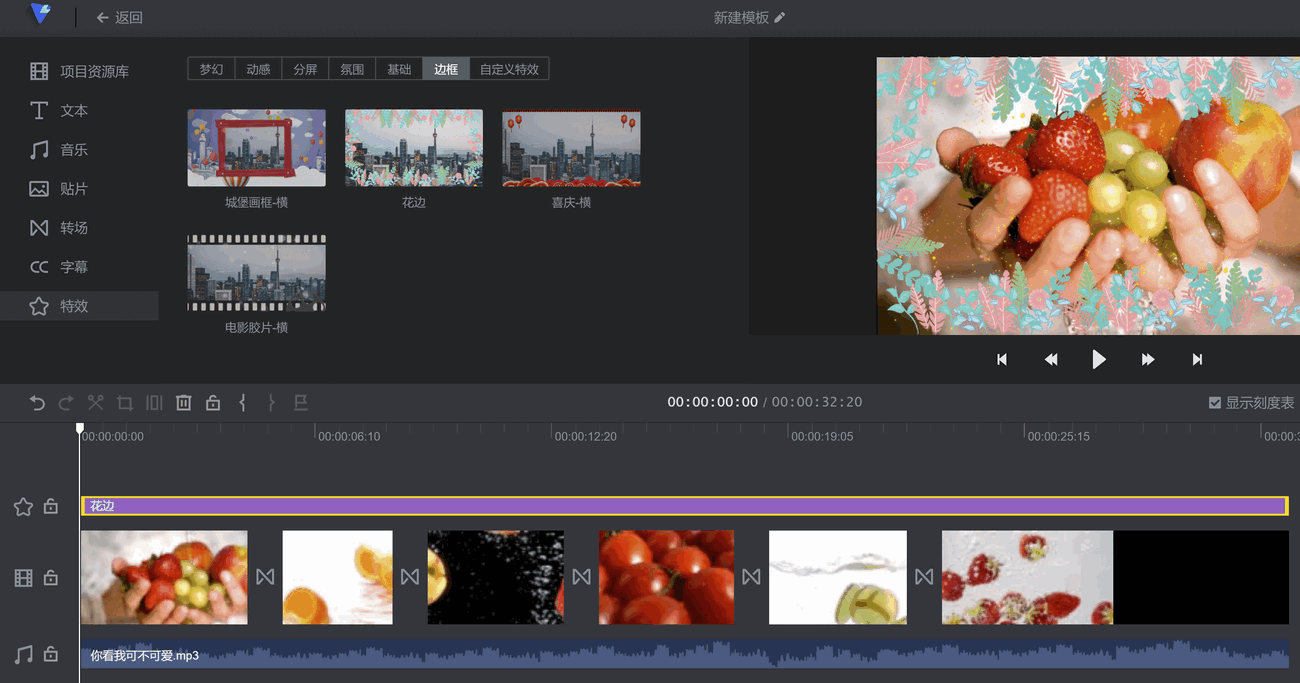Viewport: 1300px width, 683px height.
Task: Select the 边框 border tab
Action: [x=446, y=69]
